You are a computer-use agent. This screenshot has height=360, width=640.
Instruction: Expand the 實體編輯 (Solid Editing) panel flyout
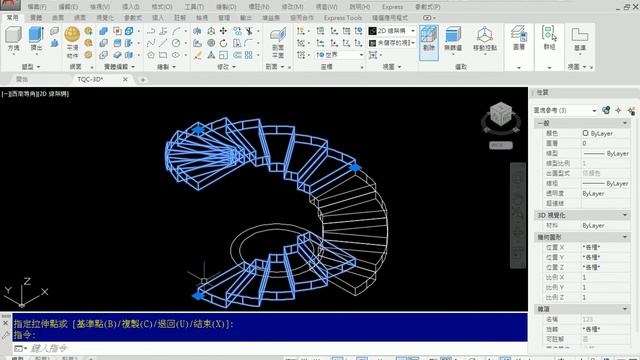pyautogui.click(x=119, y=67)
